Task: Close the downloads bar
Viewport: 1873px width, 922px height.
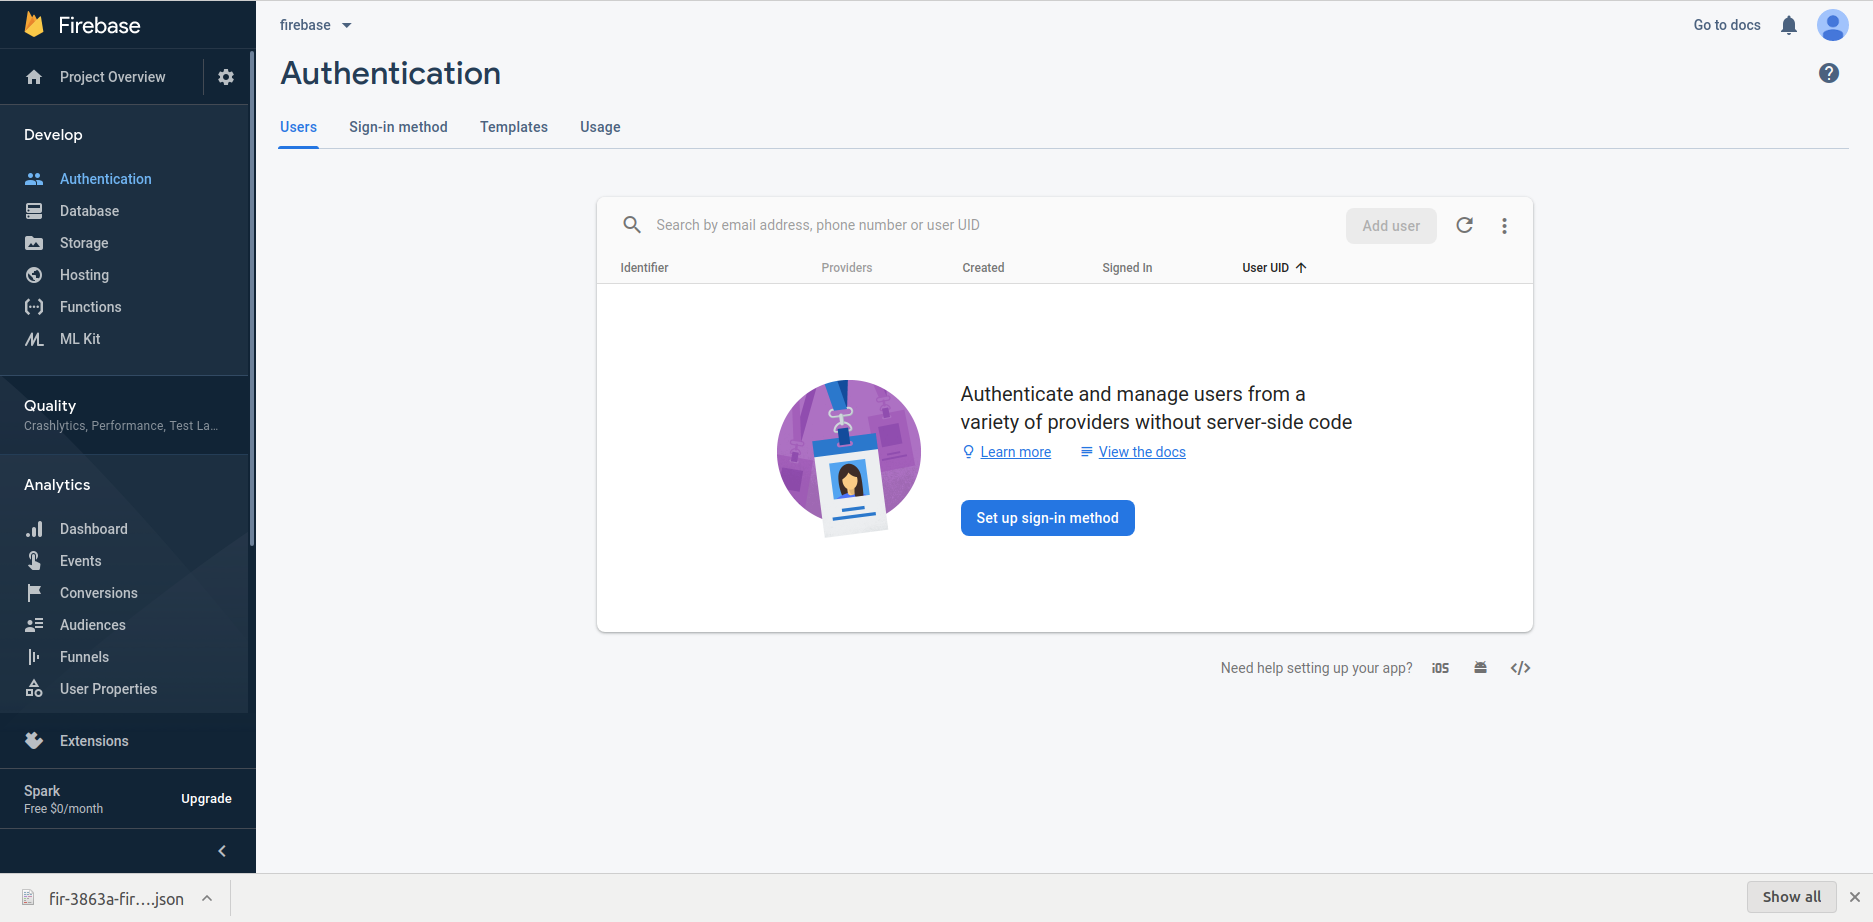Action: pyautogui.click(x=1855, y=897)
